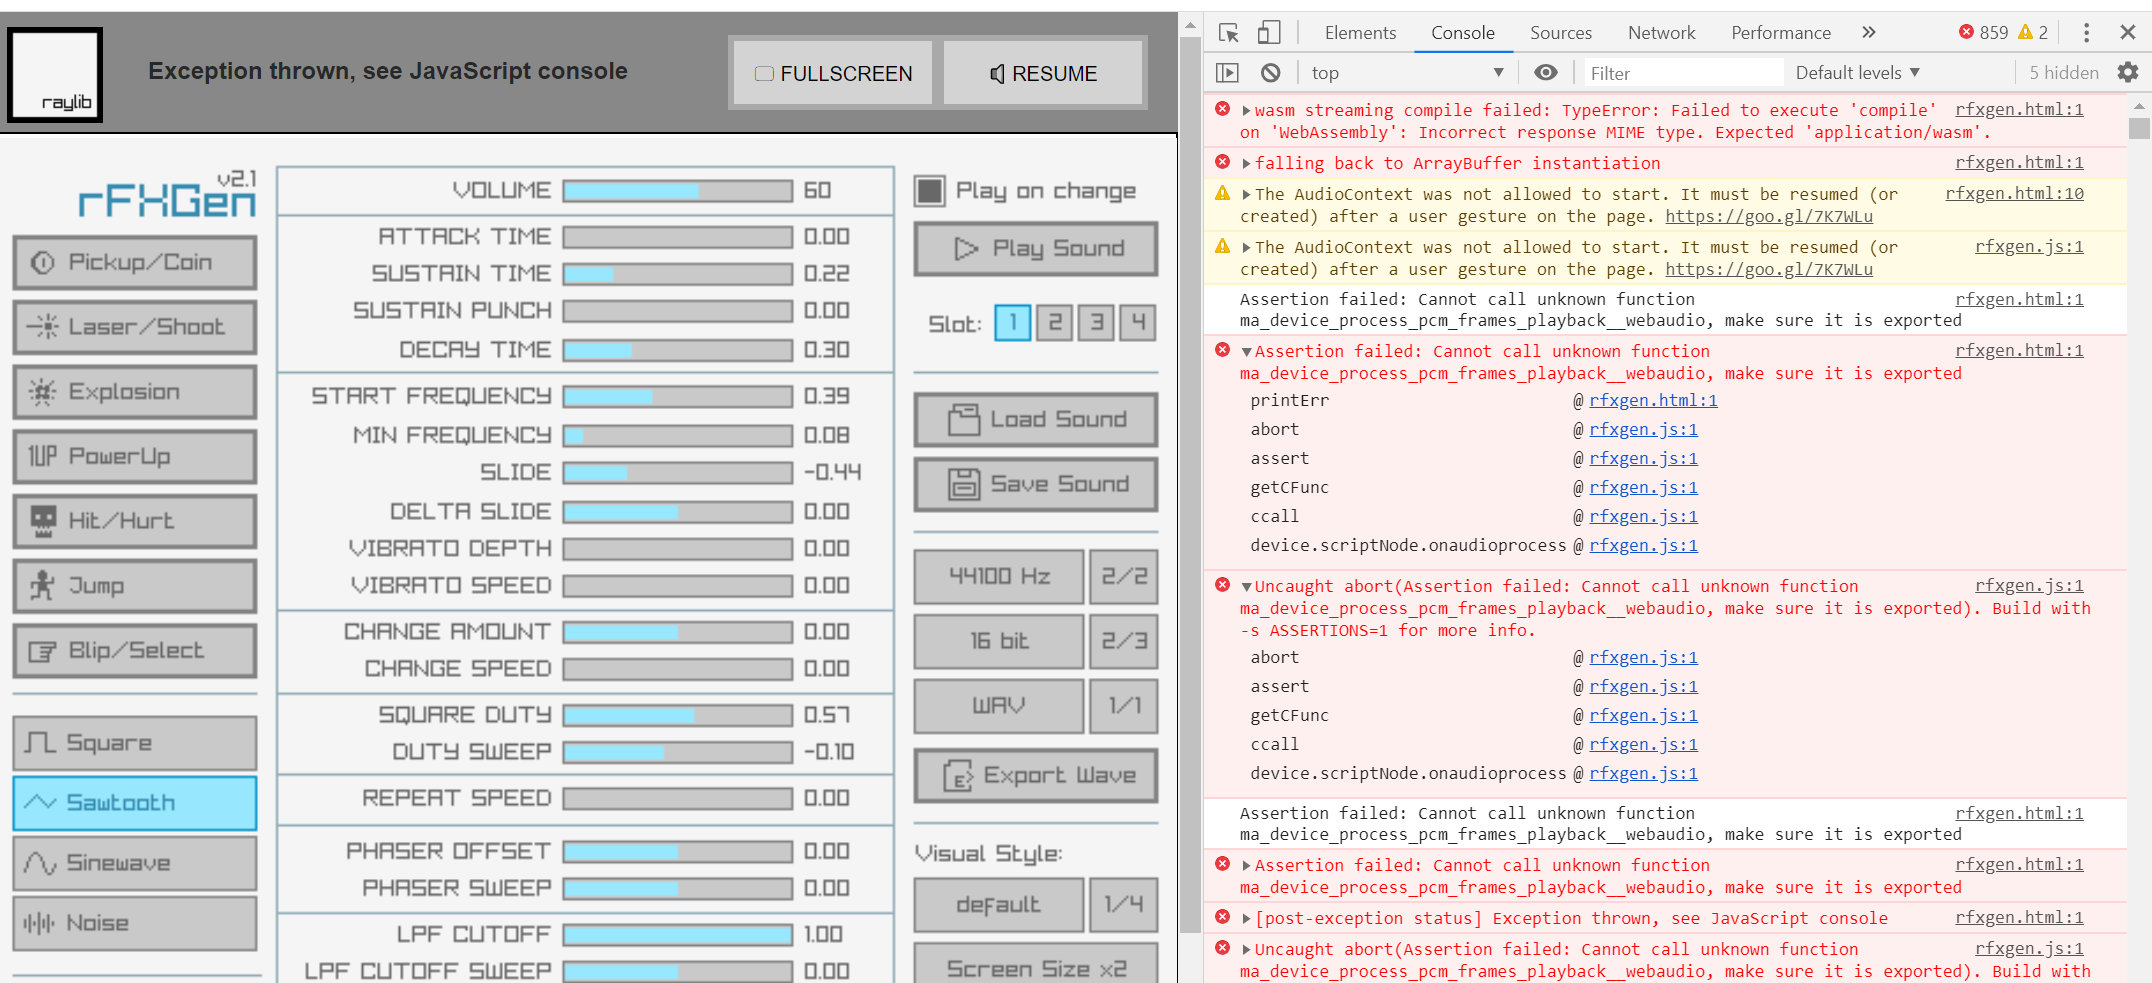Generate an Explosion sound effect
The image size is (2152, 983).
tap(134, 391)
